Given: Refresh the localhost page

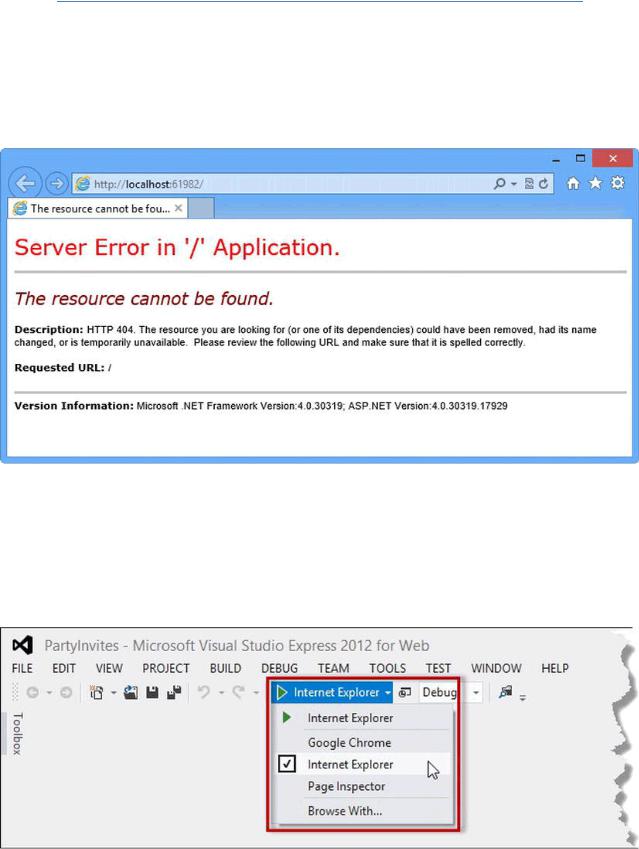Looking at the screenshot, I should 543,184.
